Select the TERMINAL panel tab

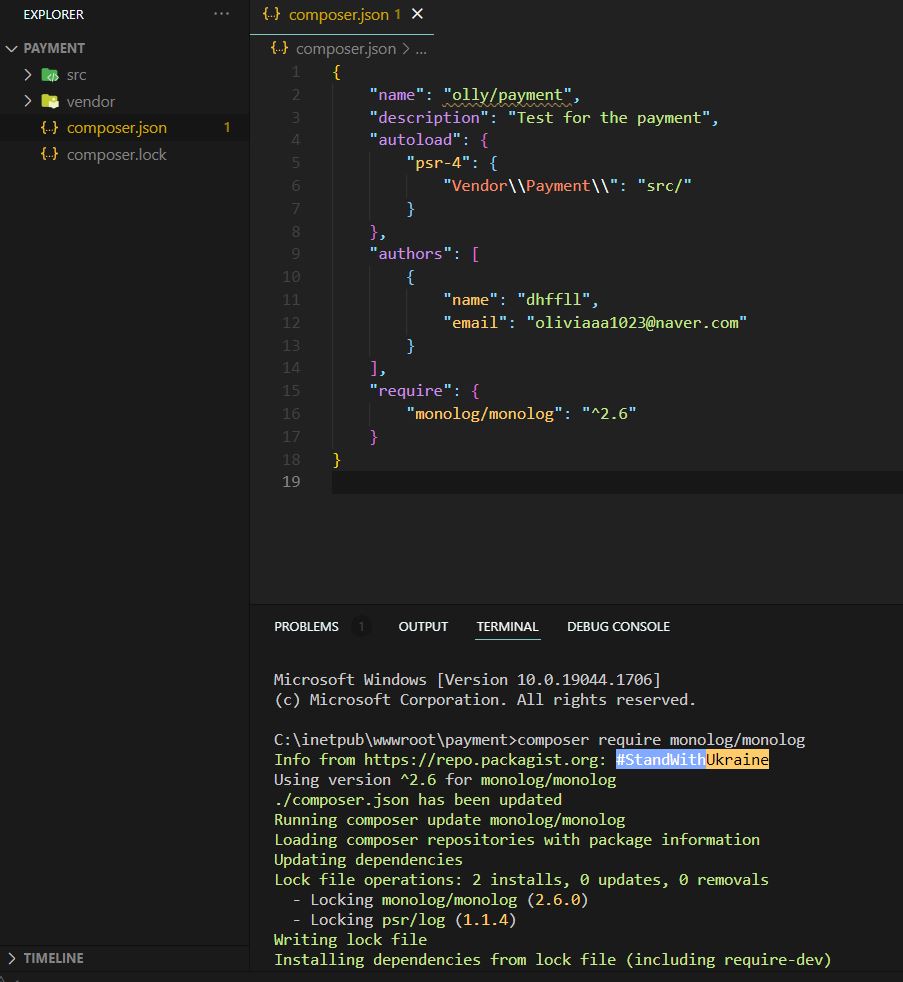[x=507, y=626]
